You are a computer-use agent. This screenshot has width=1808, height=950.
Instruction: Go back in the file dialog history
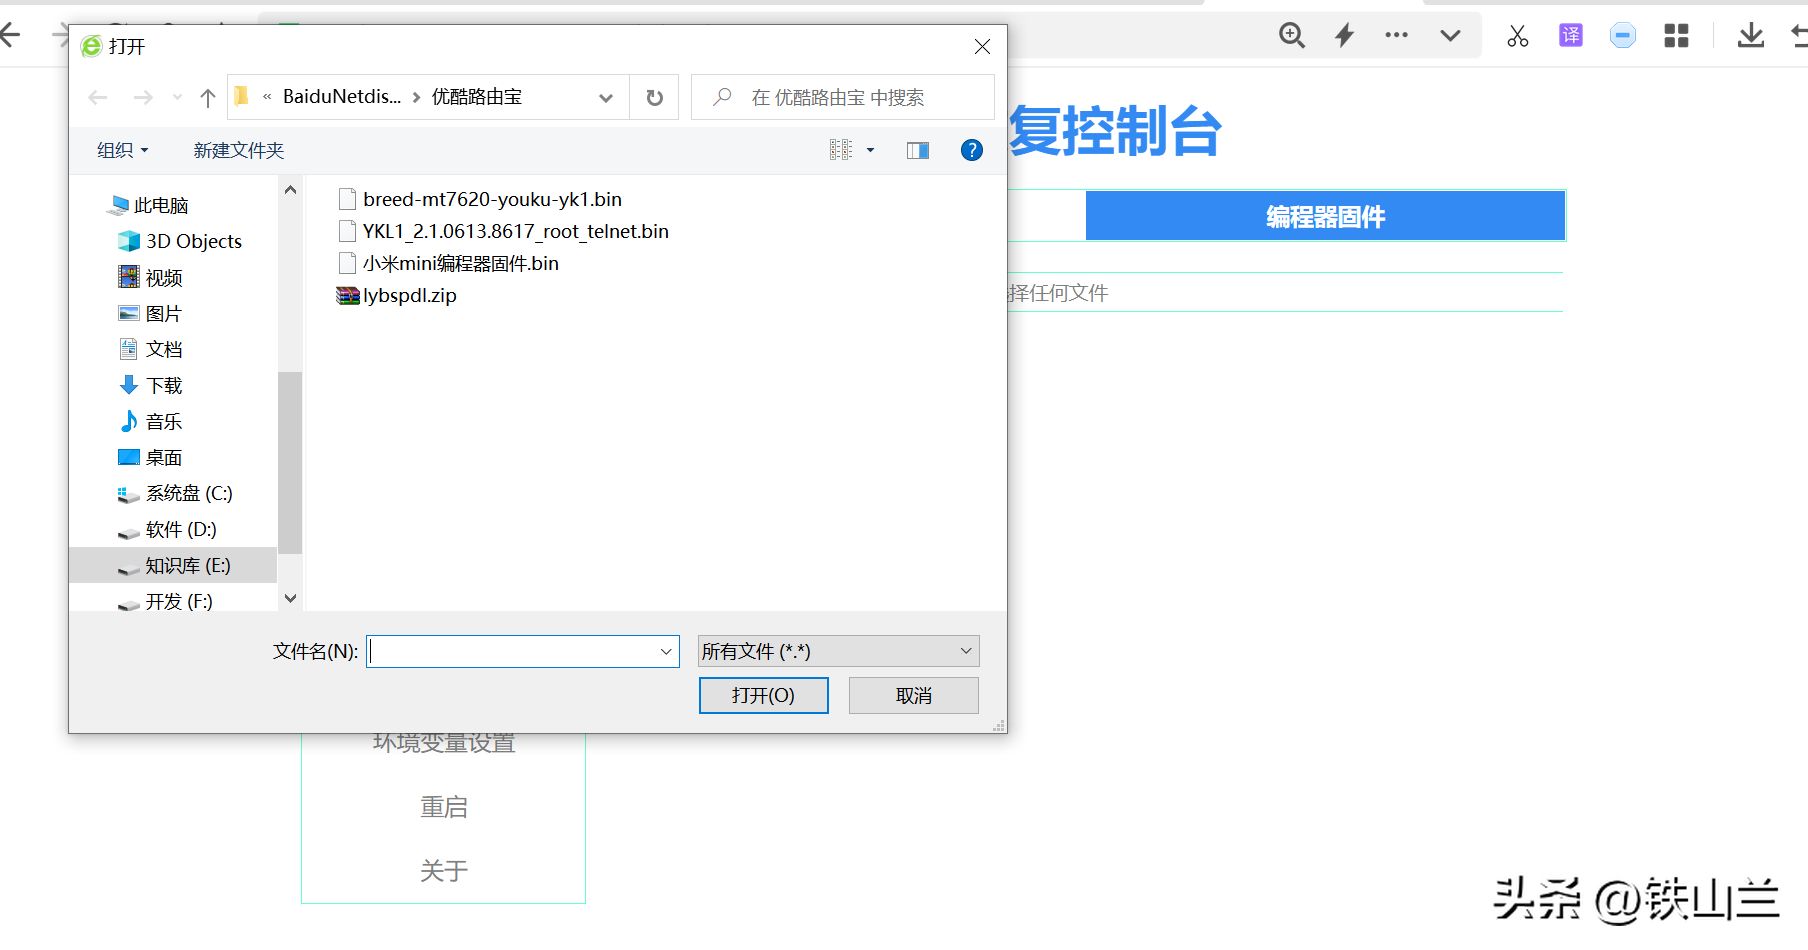(98, 97)
